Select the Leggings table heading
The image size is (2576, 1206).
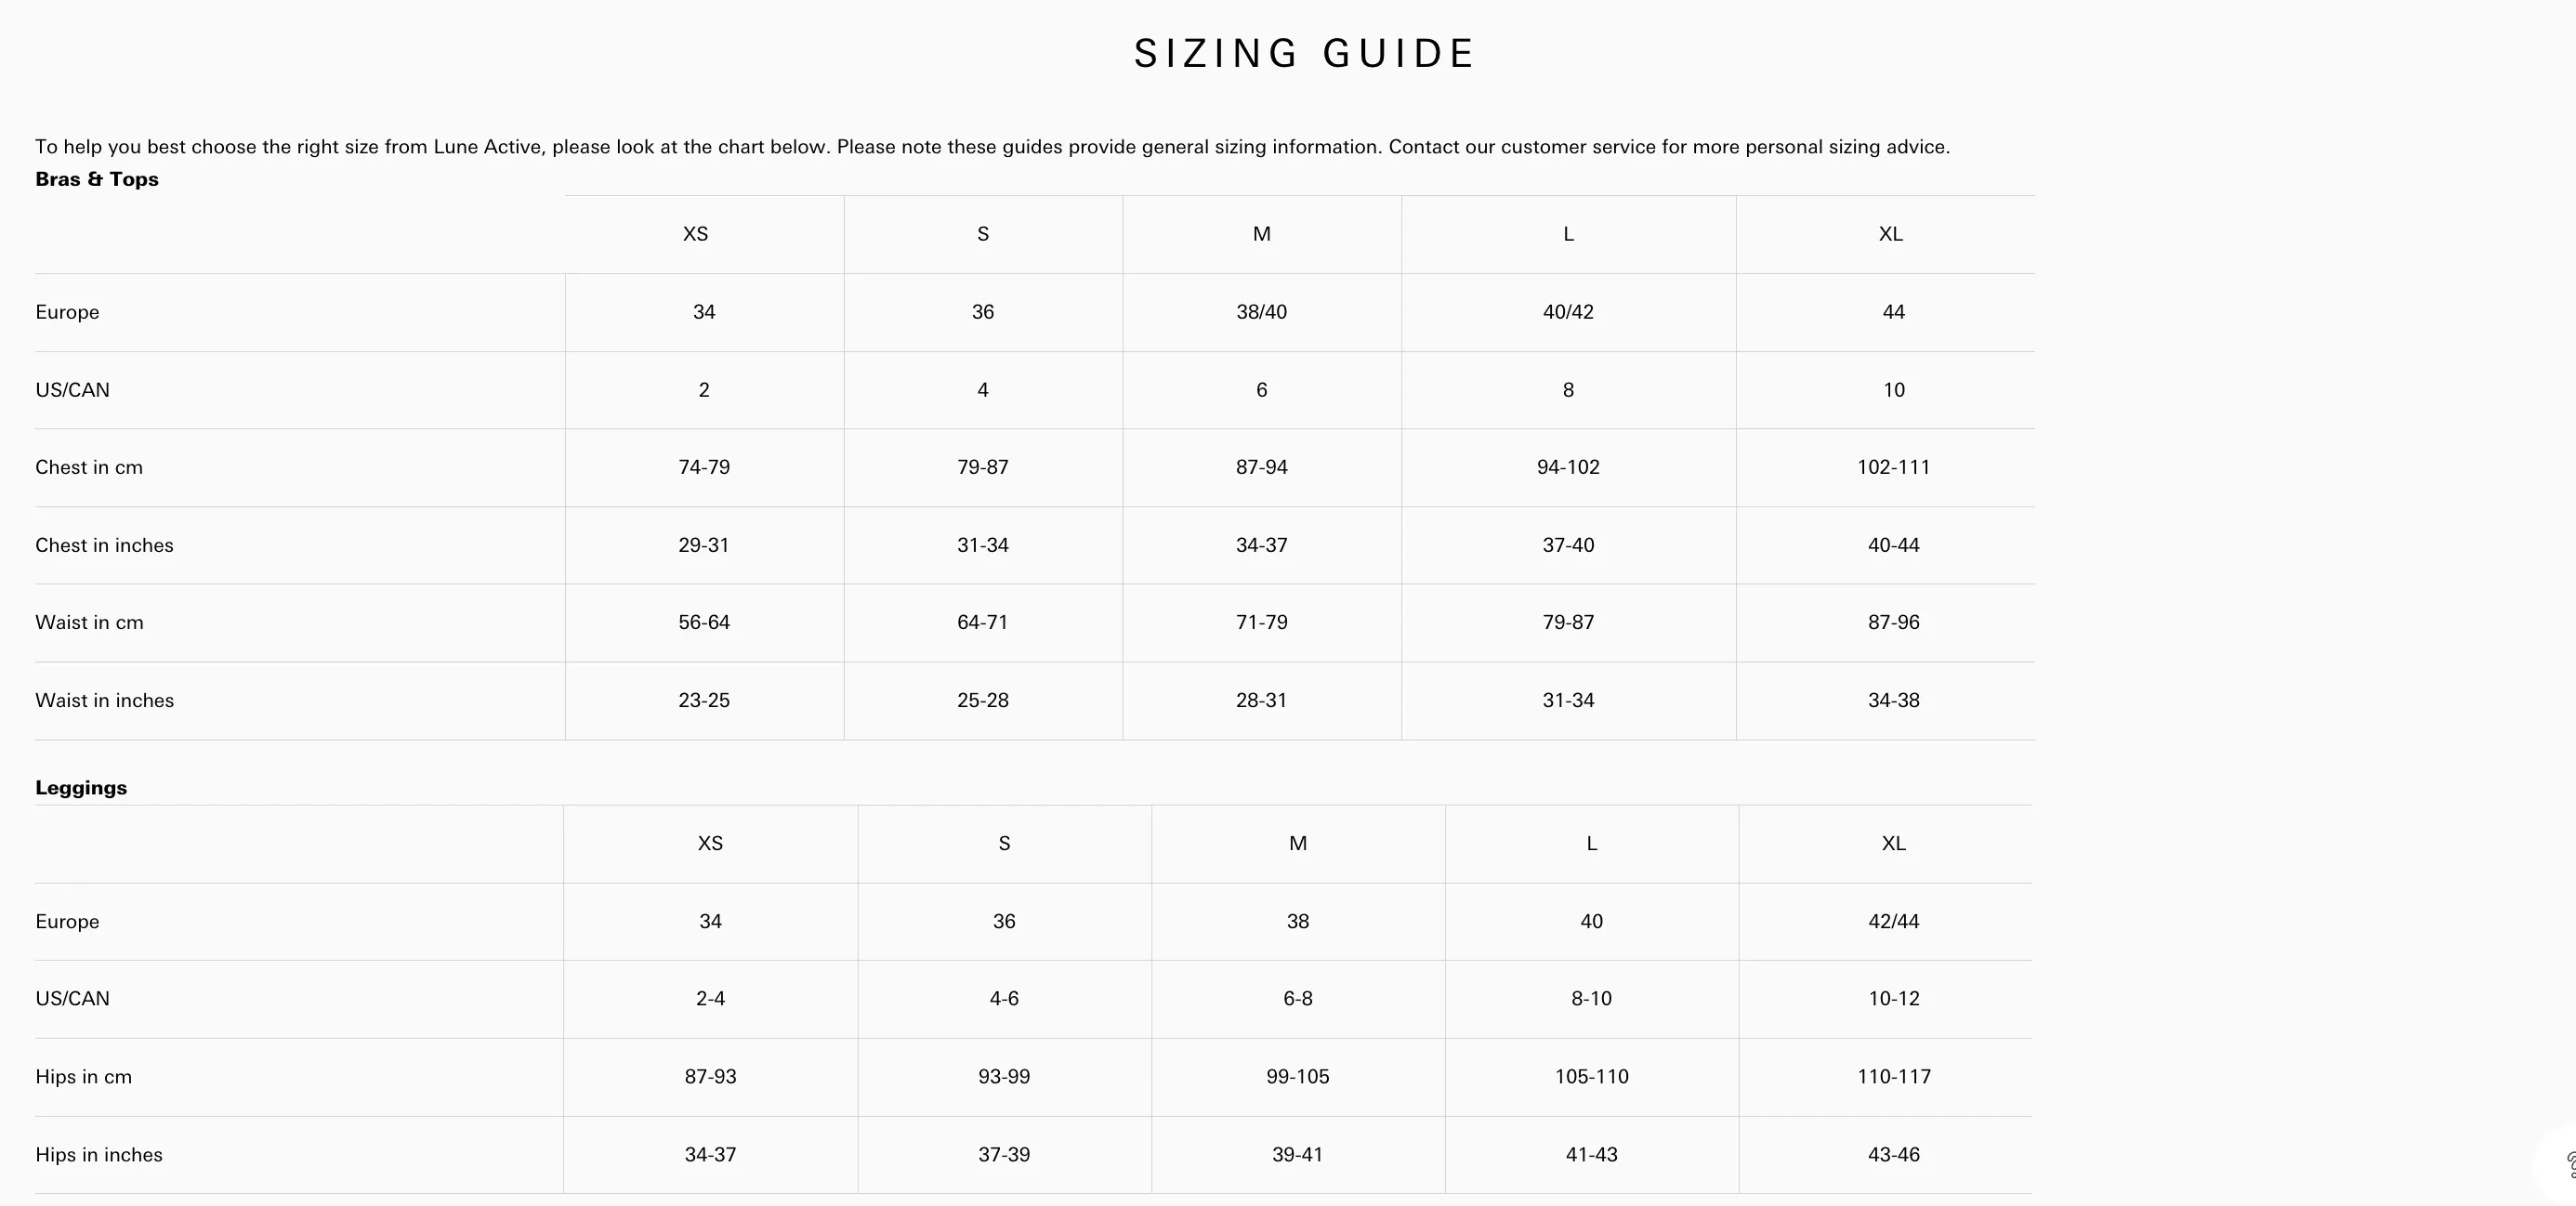(81, 787)
